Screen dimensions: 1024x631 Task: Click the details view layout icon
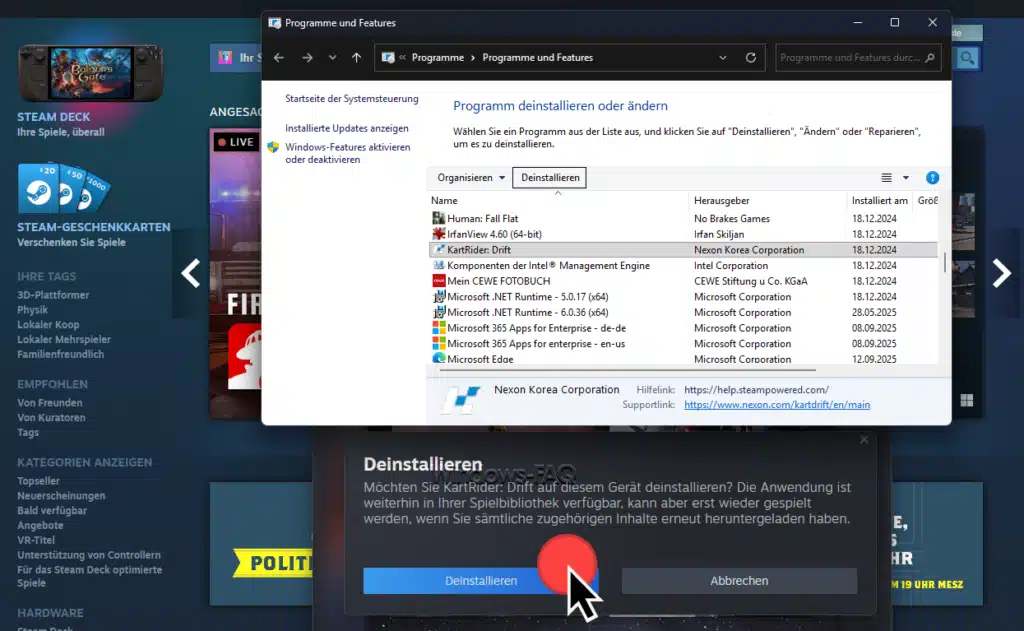pos(886,177)
